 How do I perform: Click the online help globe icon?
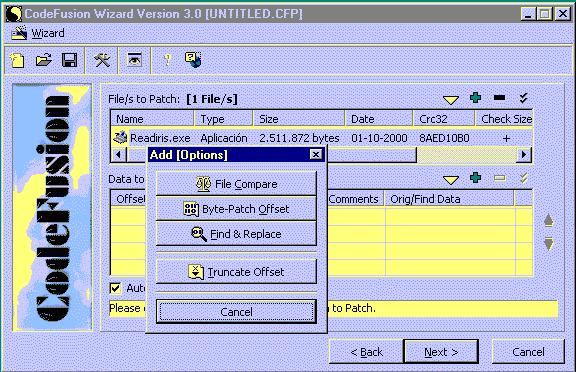tap(193, 60)
